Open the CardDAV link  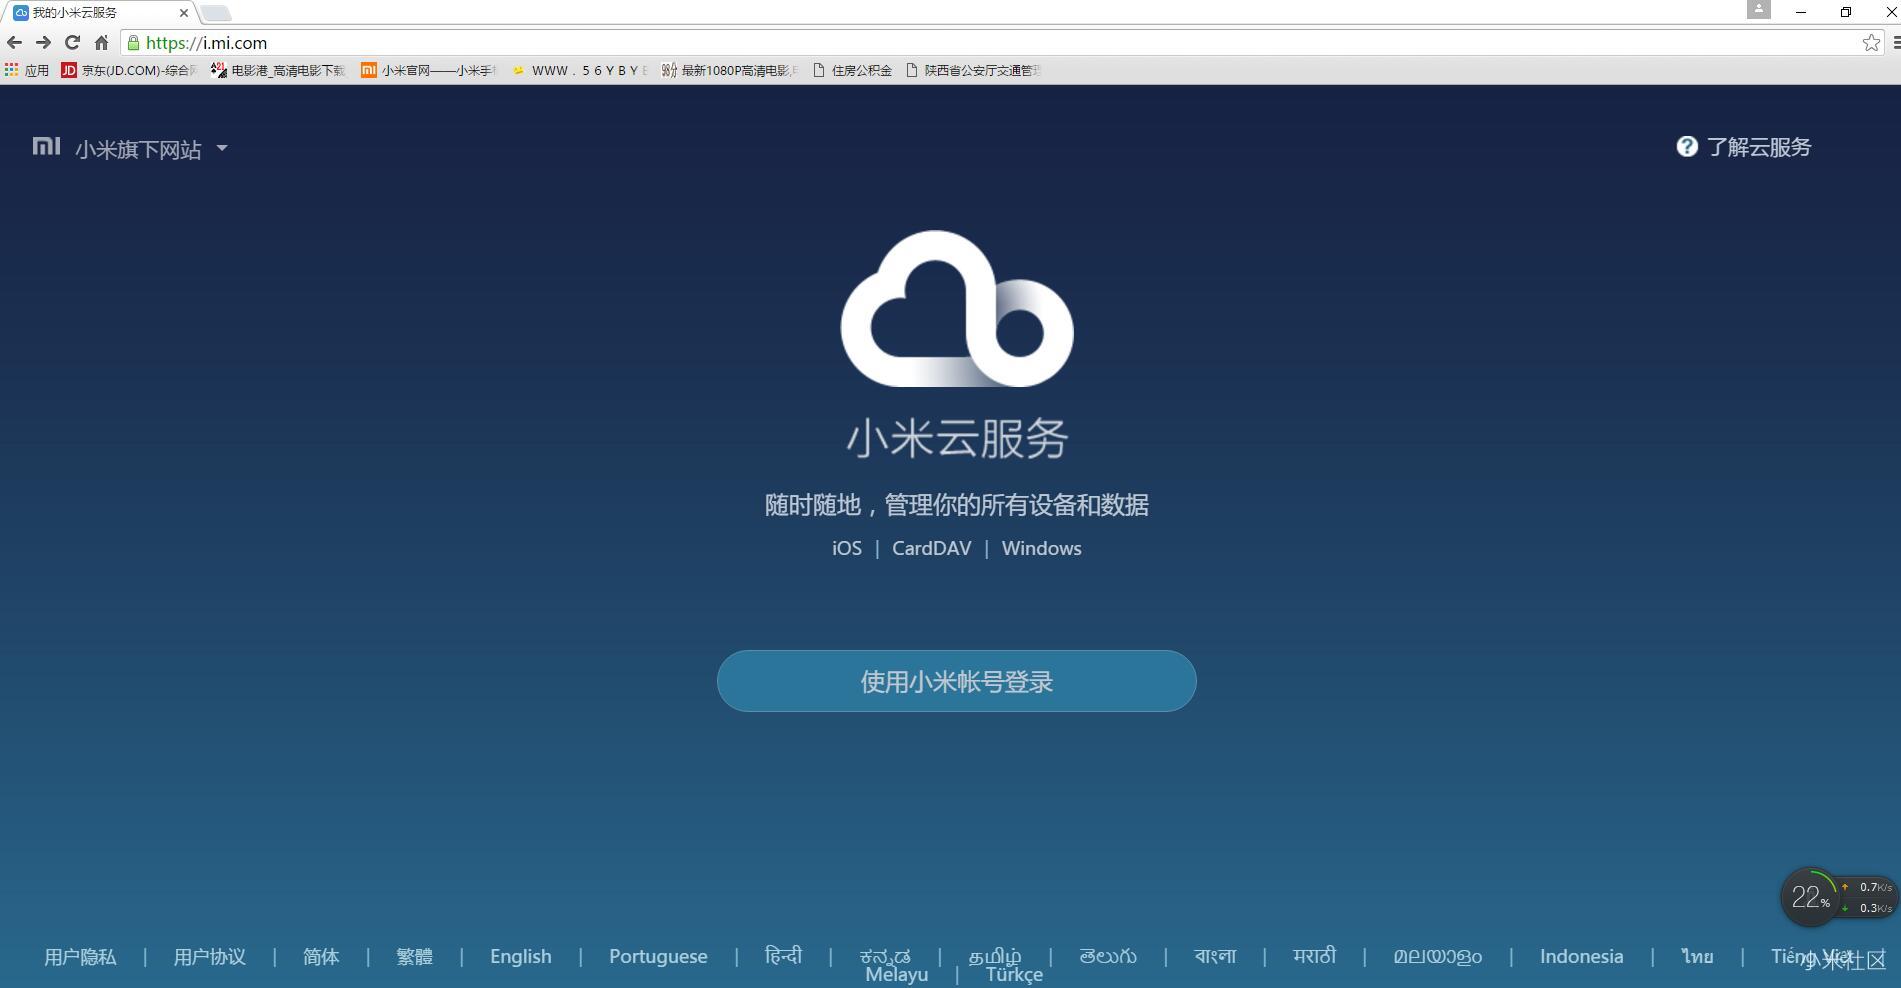coord(931,548)
